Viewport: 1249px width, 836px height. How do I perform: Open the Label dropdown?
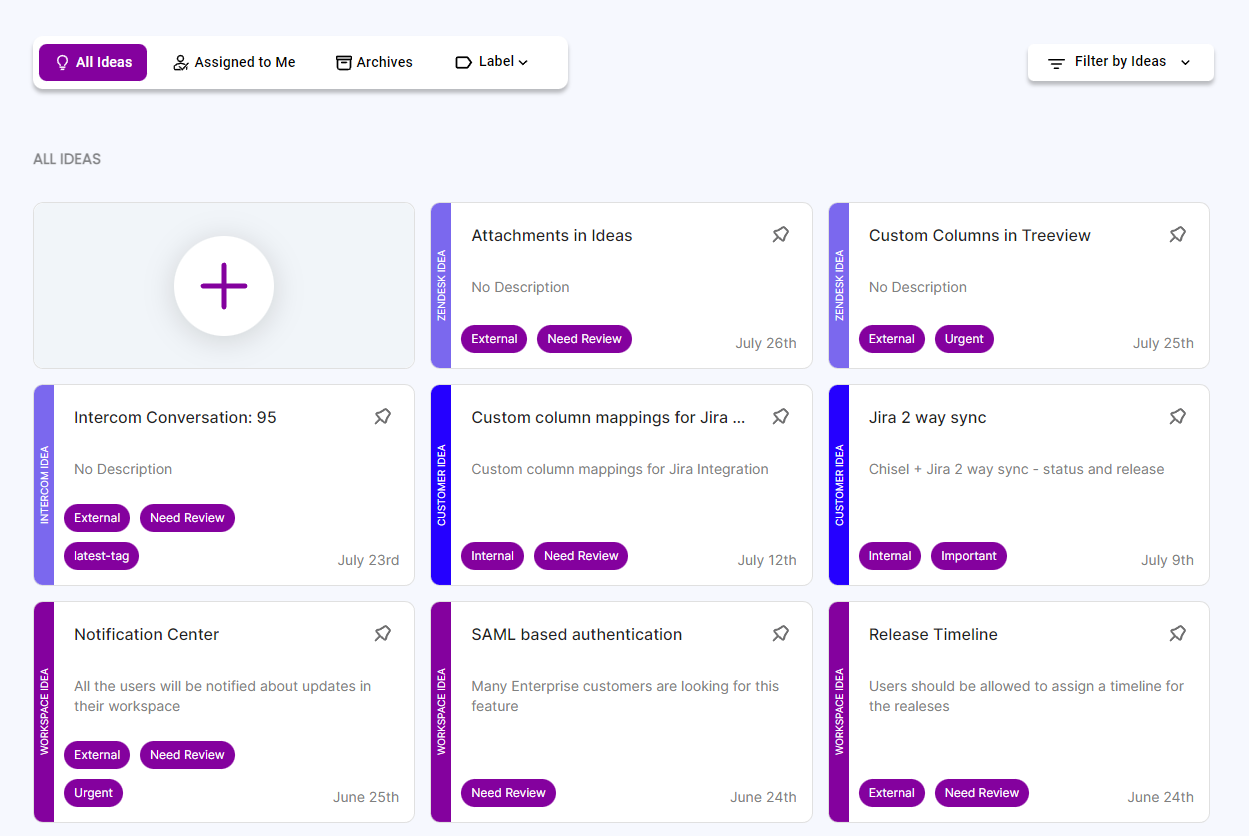[x=491, y=62]
